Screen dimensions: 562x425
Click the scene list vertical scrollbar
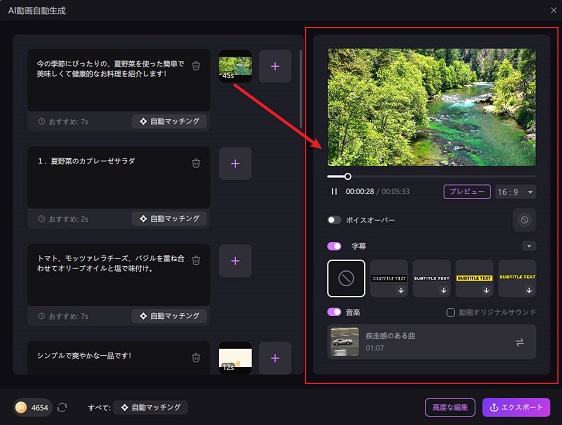[x=300, y=89]
